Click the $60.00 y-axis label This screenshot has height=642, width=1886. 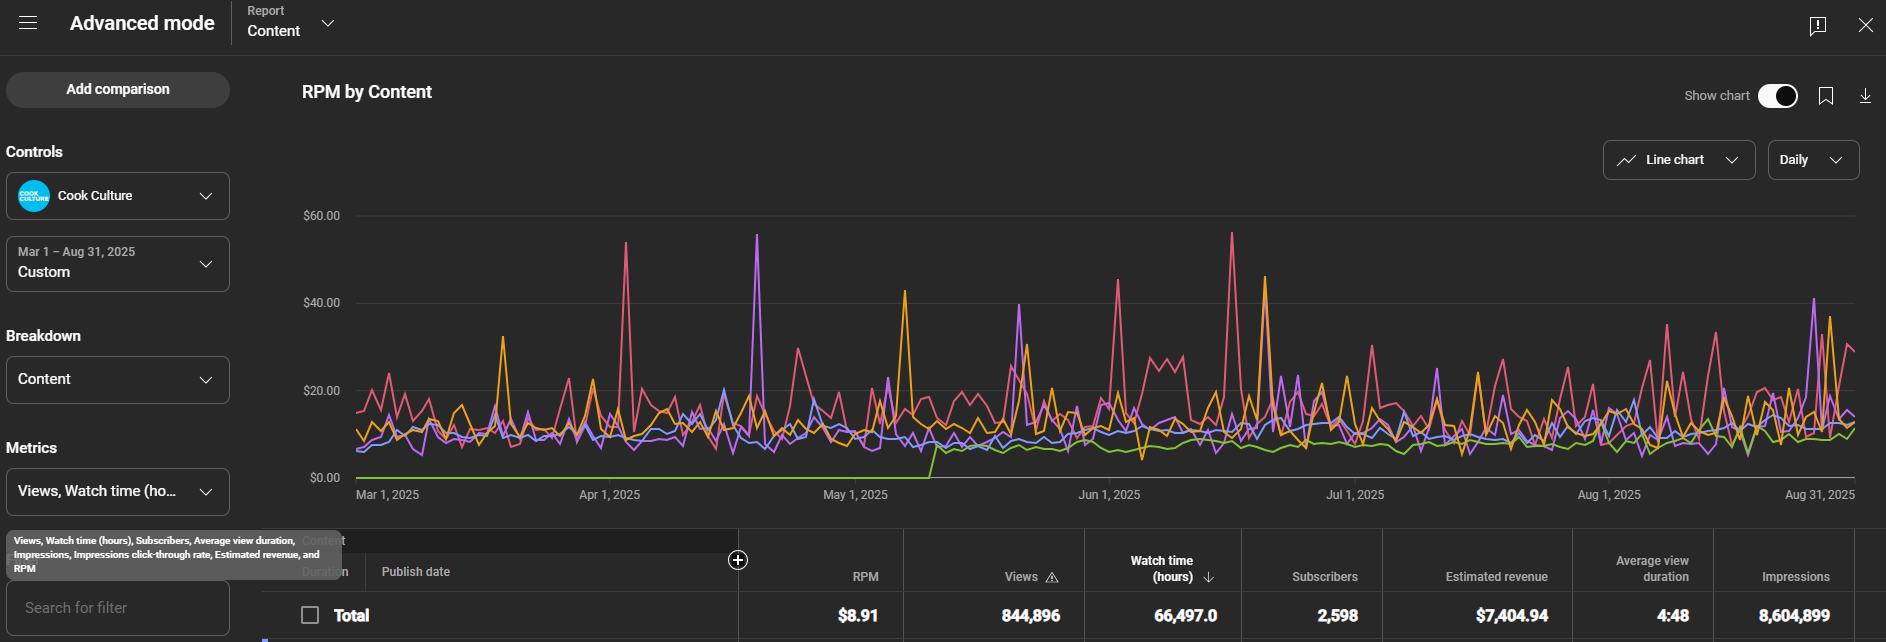click(322, 216)
